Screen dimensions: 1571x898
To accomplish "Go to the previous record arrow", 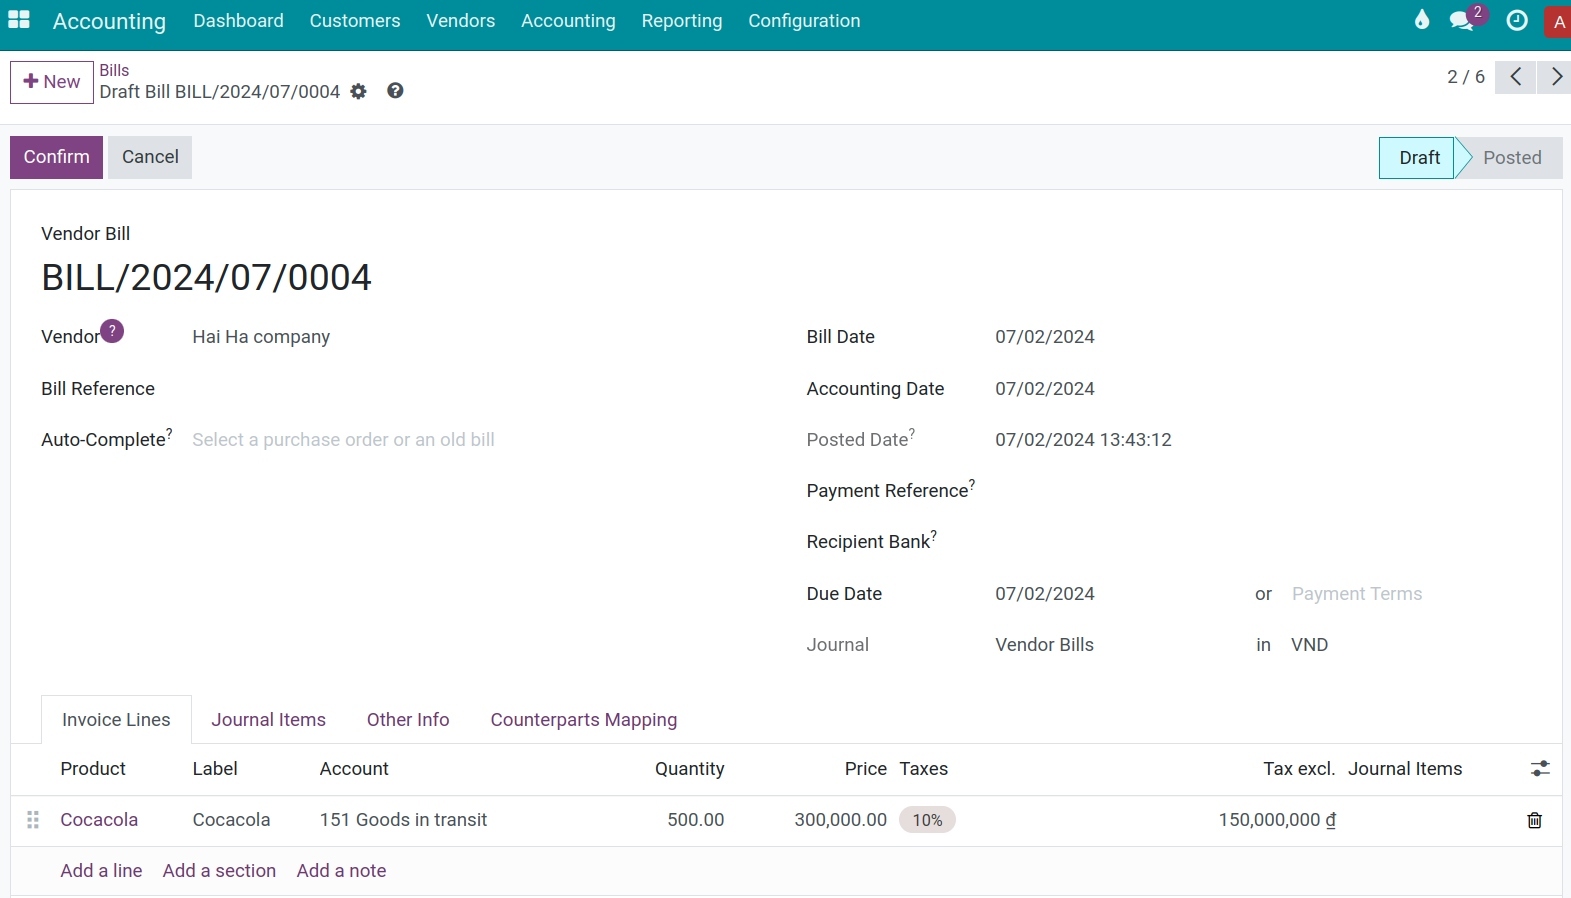I will (1516, 77).
